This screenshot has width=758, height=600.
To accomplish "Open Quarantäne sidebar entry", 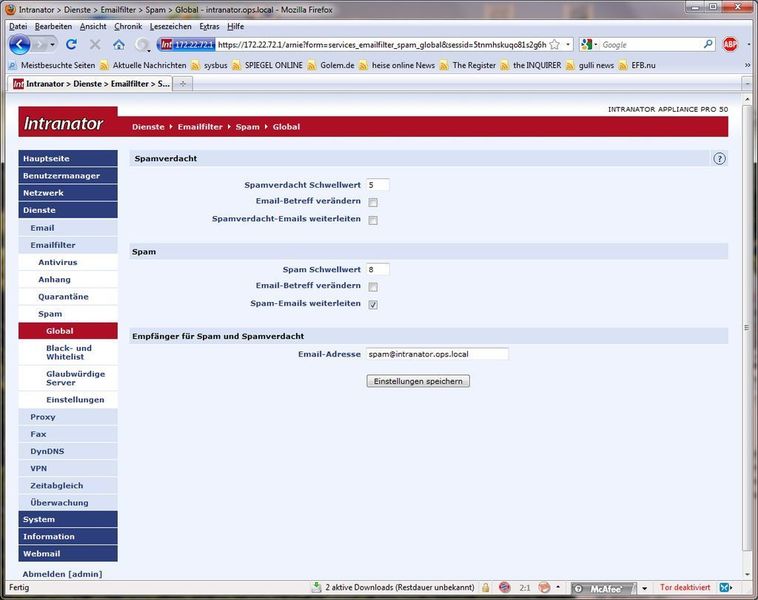I will coord(68,296).
